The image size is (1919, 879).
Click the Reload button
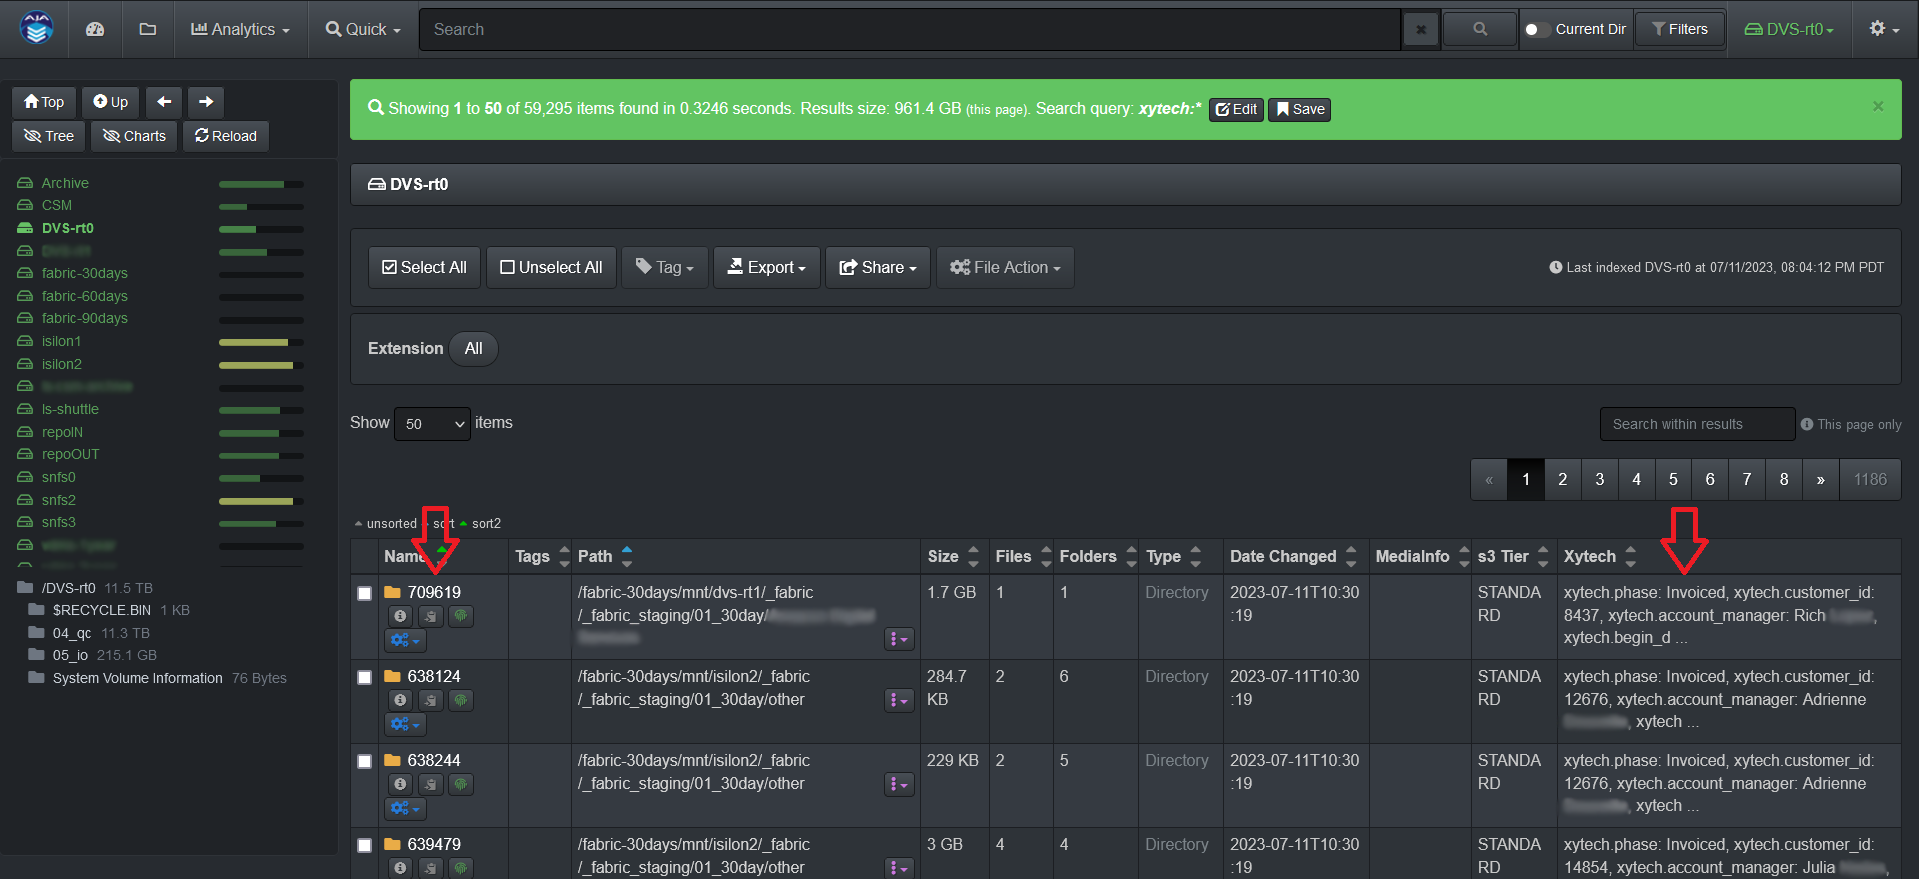[x=225, y=136]
